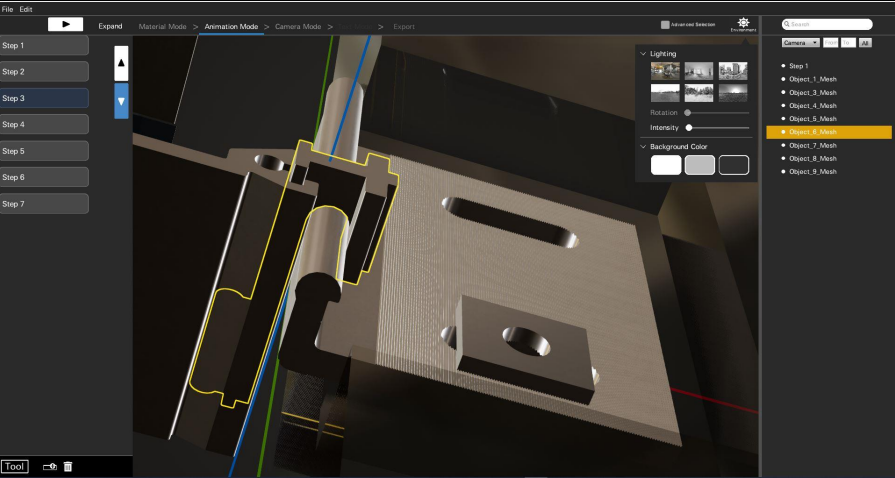Pick the sunset field lighting preset
Viewport: 895px width, 478px height.
coord(732,92)
